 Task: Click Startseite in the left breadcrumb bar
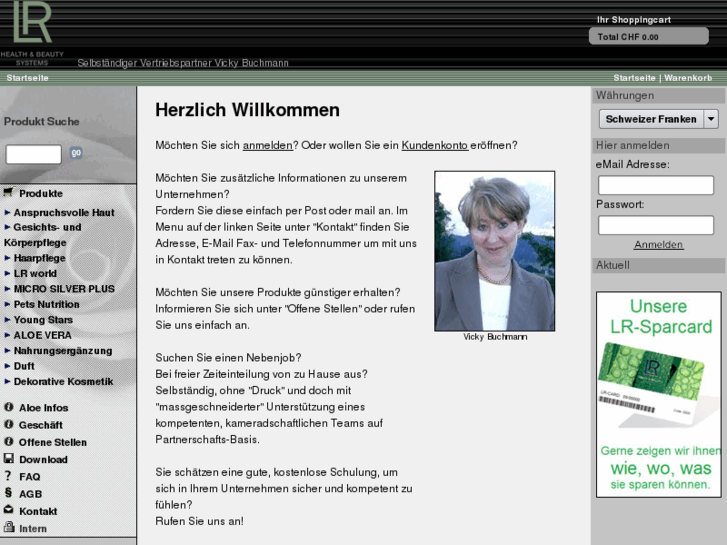tap(27, 78)
